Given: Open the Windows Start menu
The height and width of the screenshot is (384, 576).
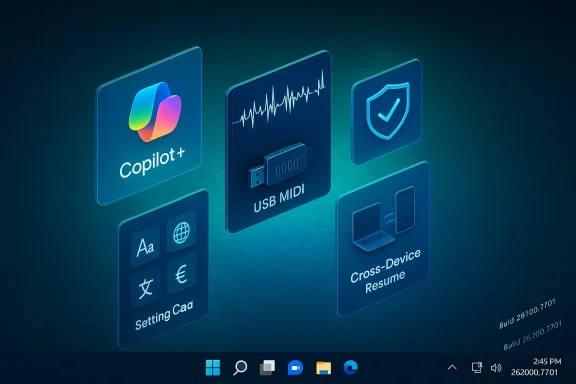Looking at the screenshot, I should point(213,367).
